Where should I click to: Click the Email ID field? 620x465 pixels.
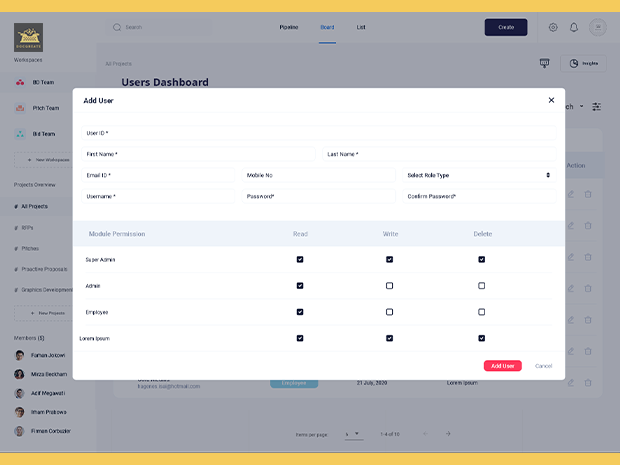pos(158,175)
